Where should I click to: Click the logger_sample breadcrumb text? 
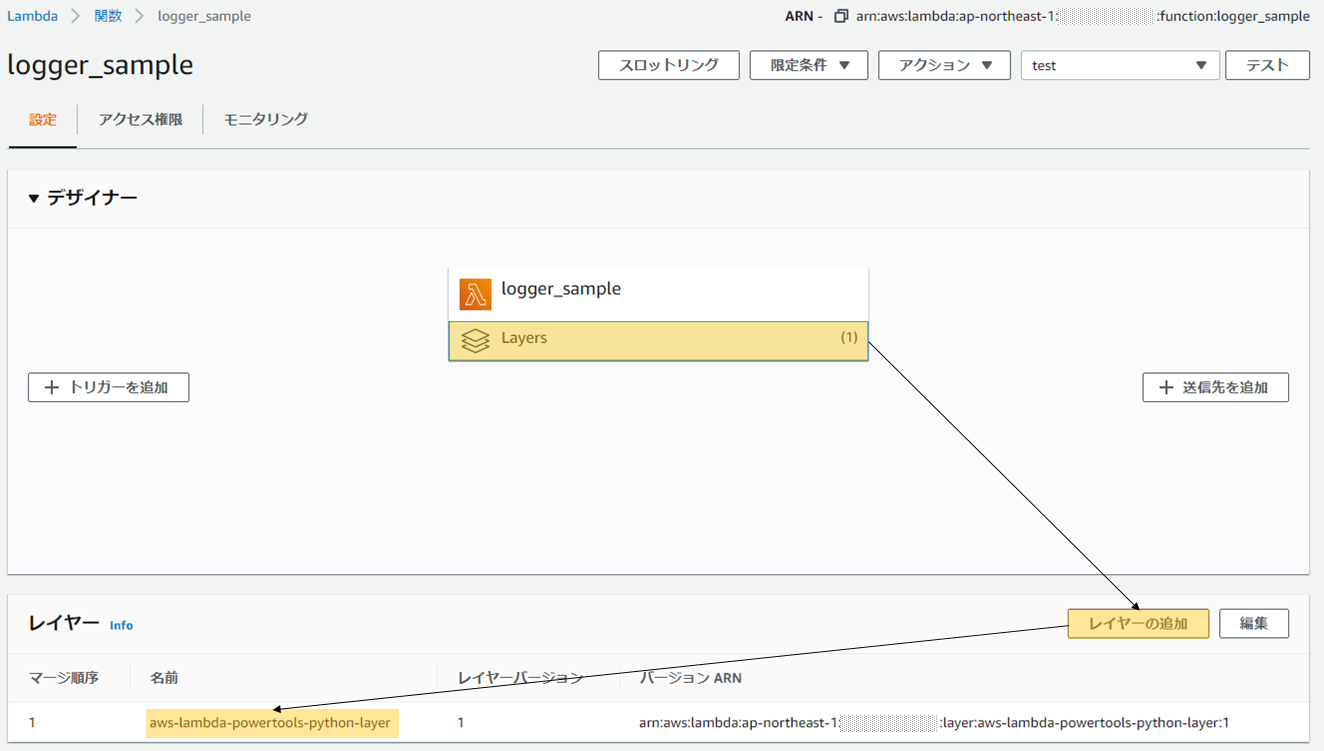(204, 16)
